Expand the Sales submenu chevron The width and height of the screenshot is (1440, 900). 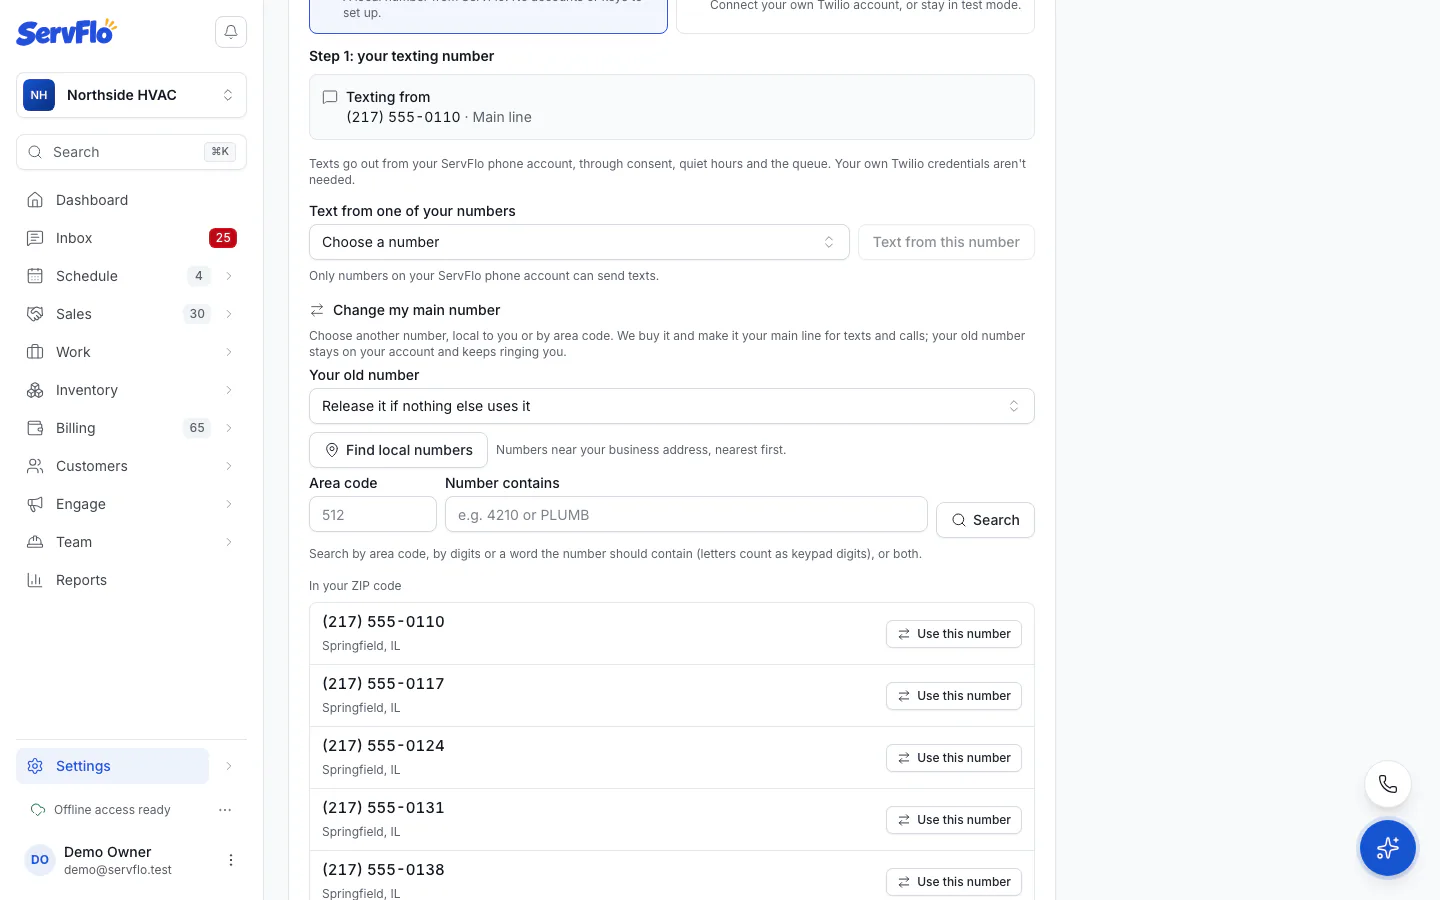tap(229, 314)
